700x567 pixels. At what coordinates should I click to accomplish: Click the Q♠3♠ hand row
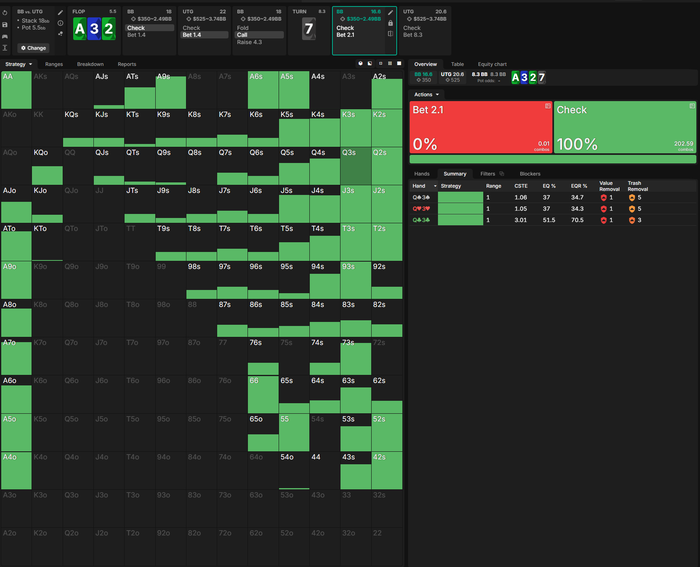pyautogui.click(x=553, y=197)
